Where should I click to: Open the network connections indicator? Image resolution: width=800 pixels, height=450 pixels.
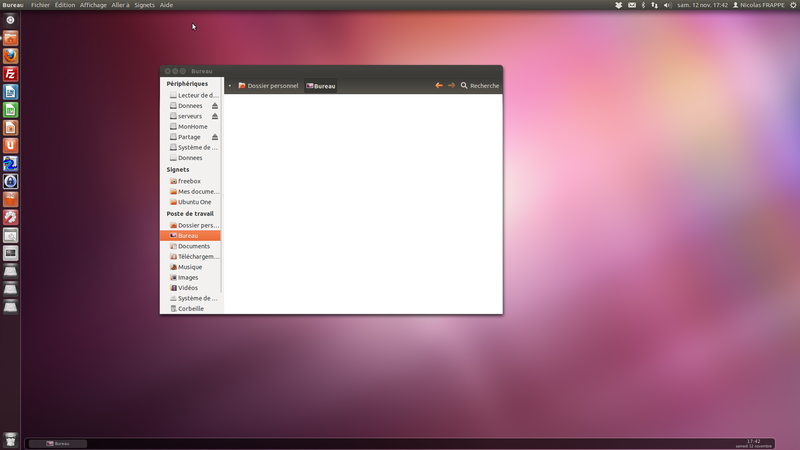point(655,5)
